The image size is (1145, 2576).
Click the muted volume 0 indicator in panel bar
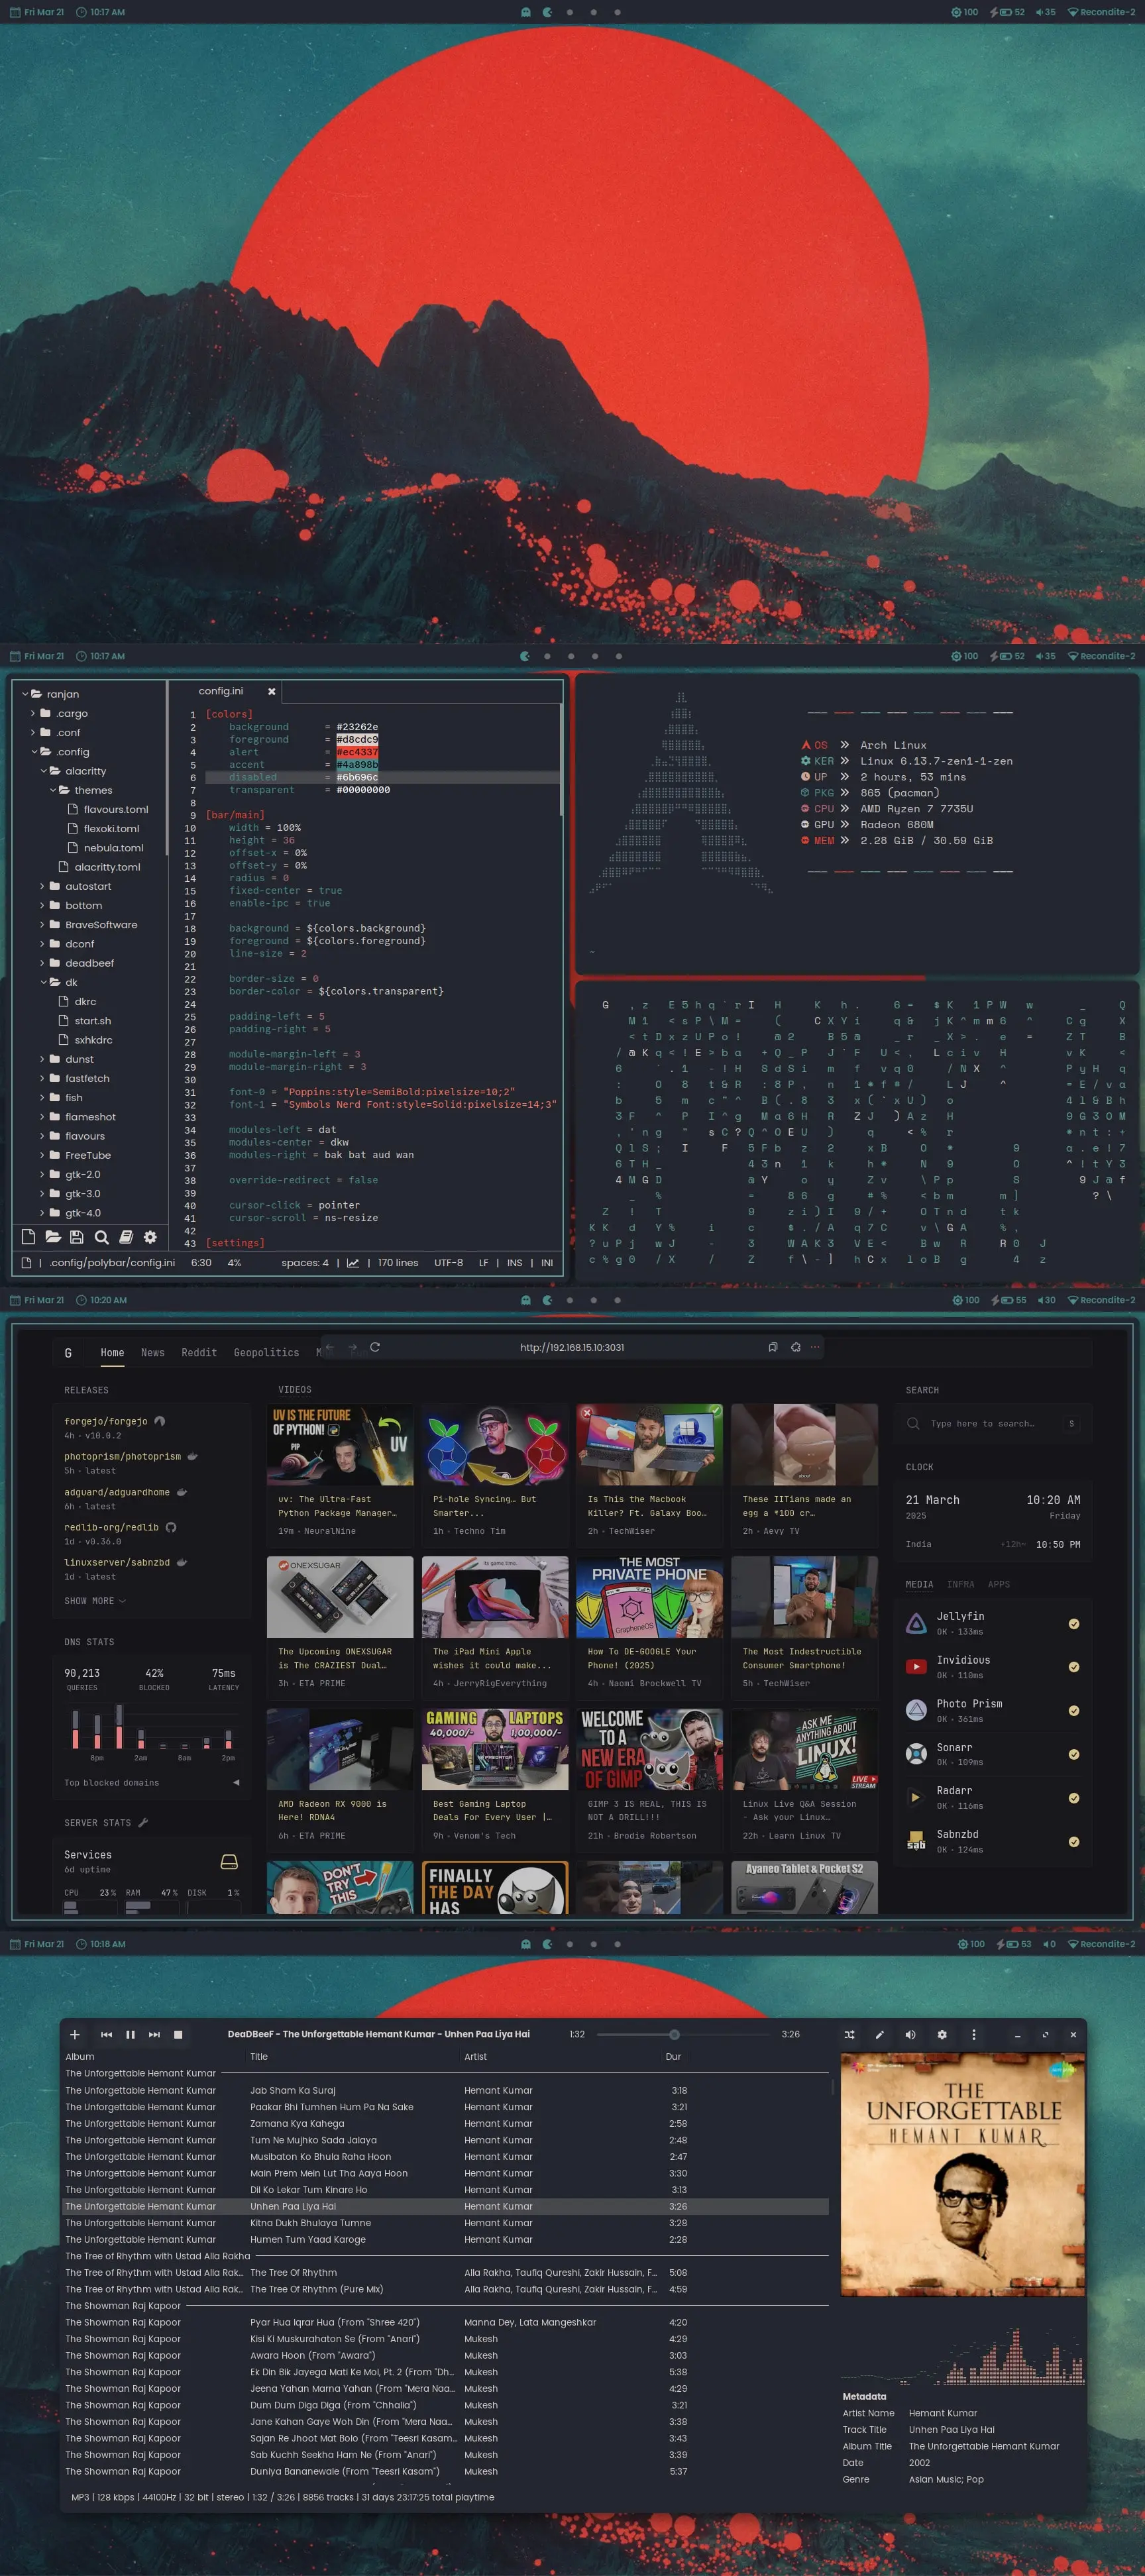1049,1944
